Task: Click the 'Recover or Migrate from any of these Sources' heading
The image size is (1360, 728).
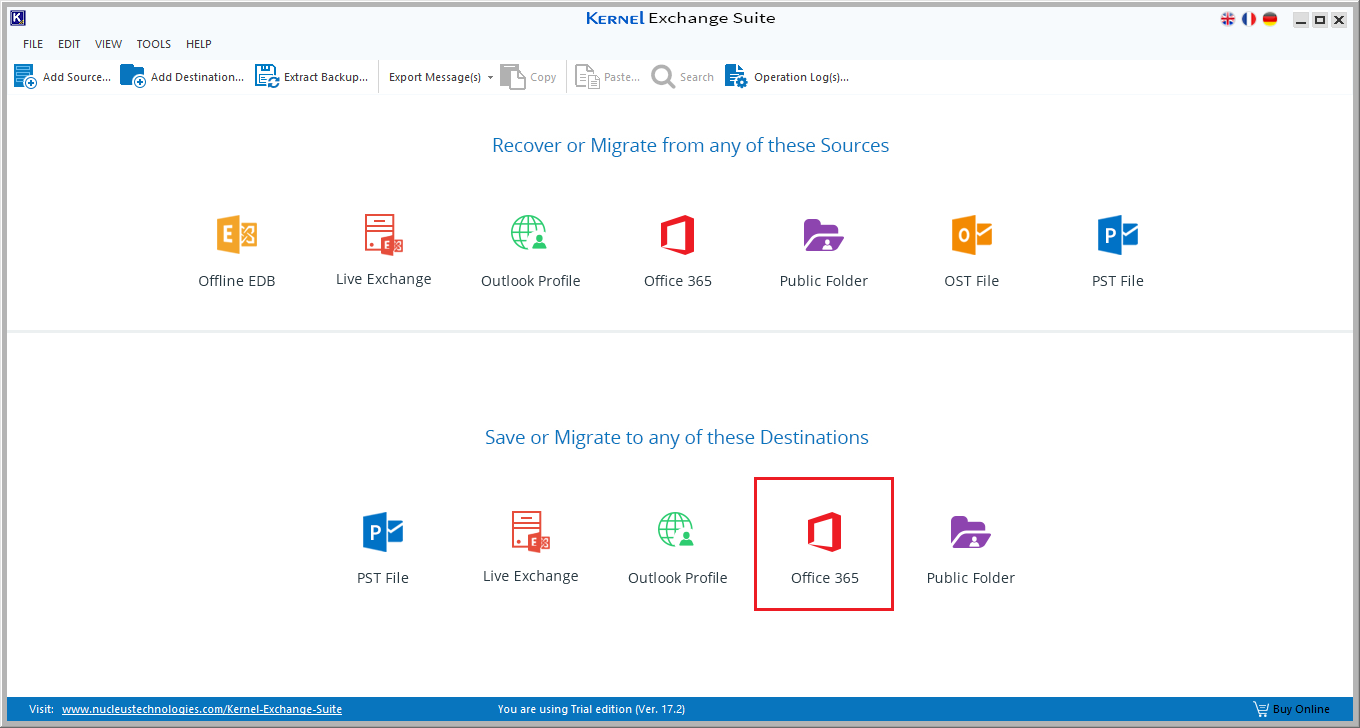Action: pyautogui.click(x=690, y=145)
